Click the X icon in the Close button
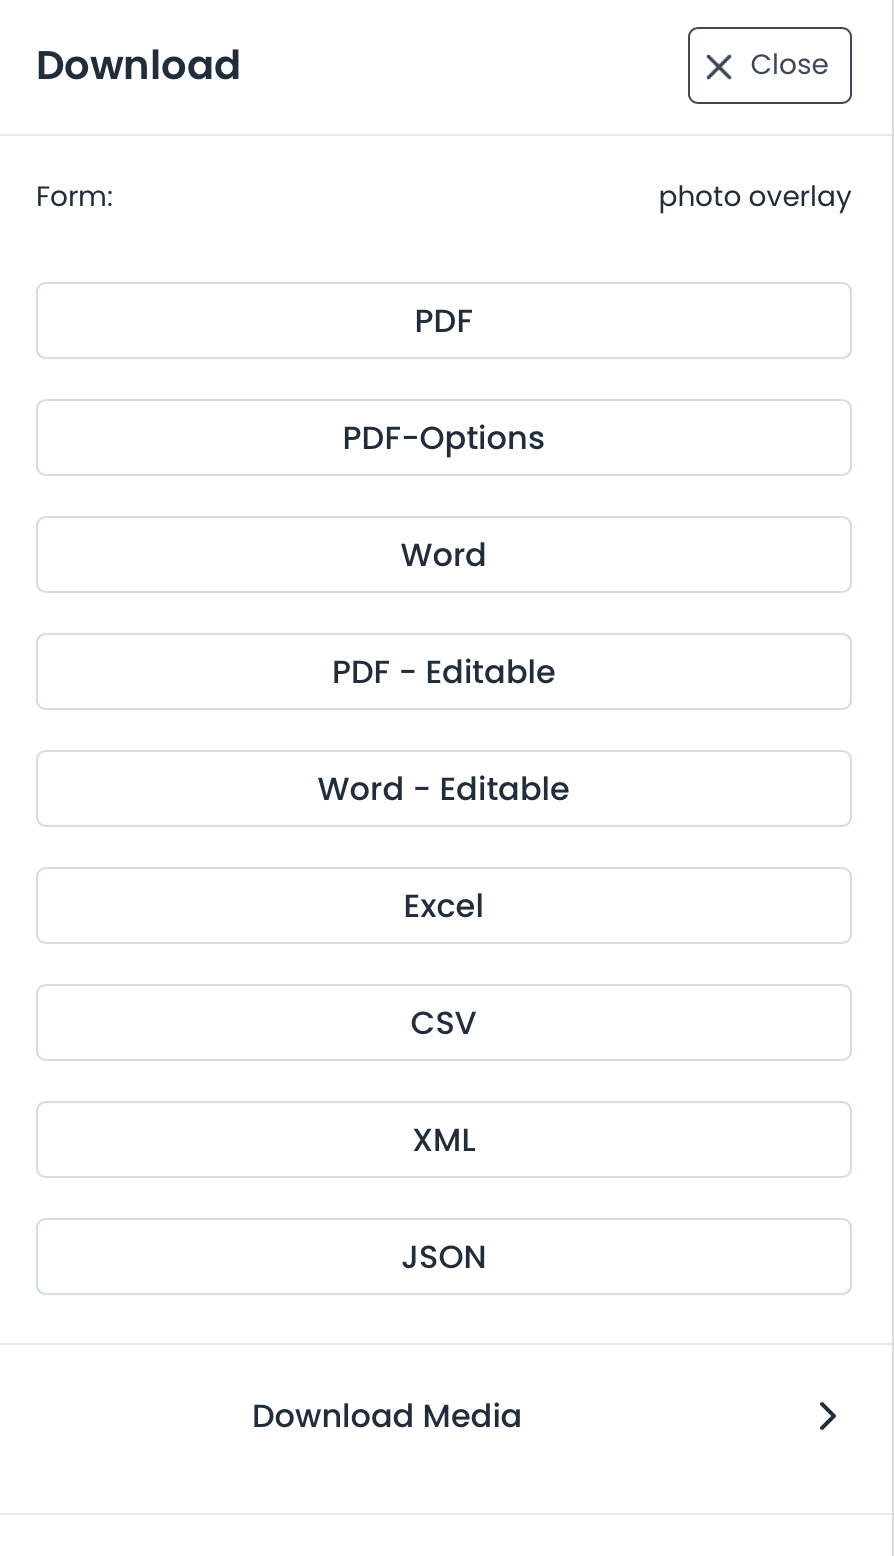This screenshot has width=894, height=1556. (718, 66)
